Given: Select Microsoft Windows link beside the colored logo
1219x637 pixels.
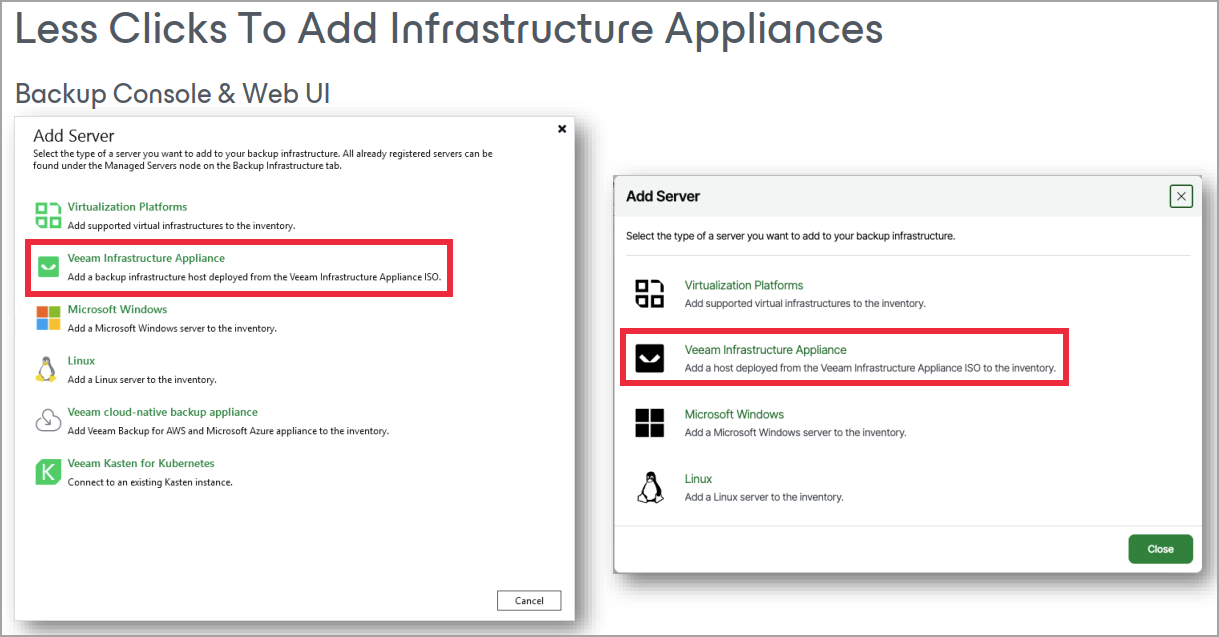Looking at the screenshot, I should tap(117, 309).
